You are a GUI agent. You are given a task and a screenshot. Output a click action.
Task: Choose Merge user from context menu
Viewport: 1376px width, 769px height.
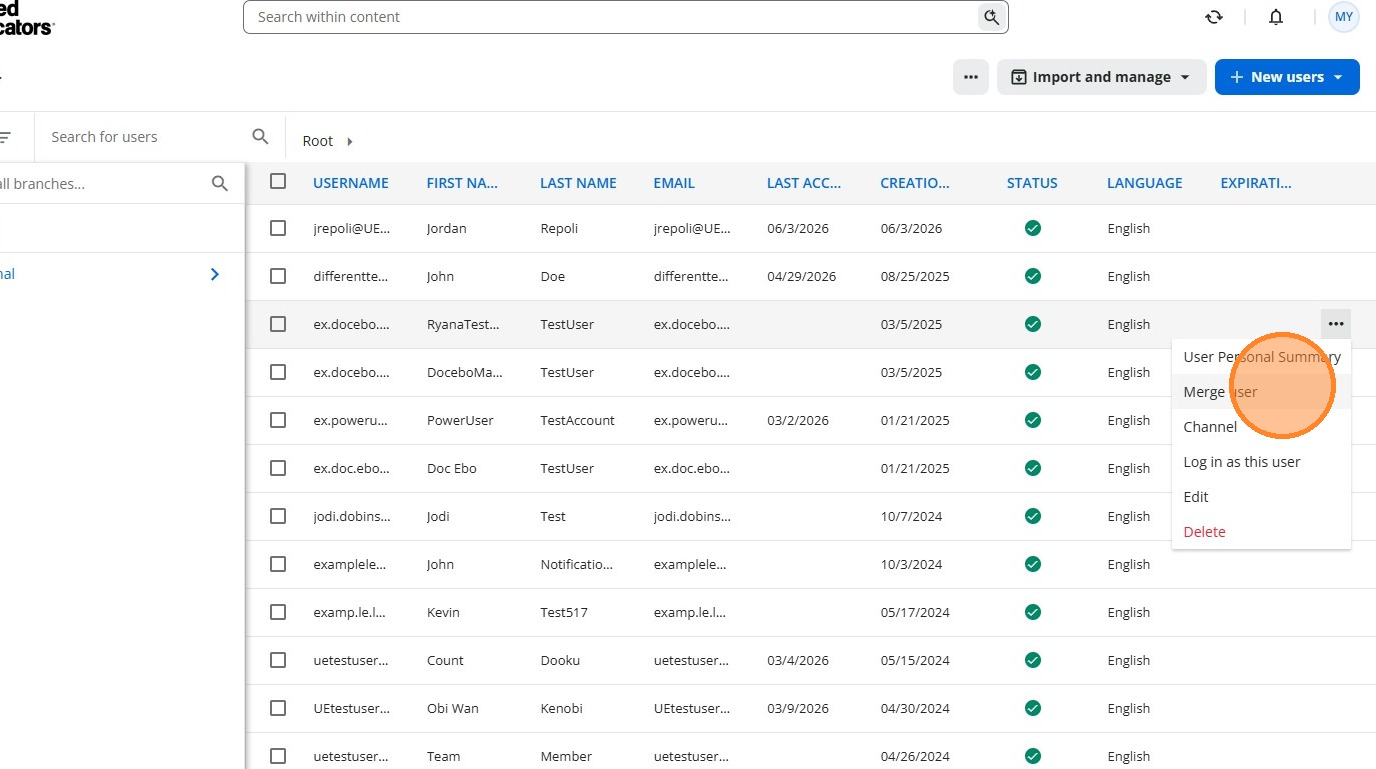tap(1262, 392)
